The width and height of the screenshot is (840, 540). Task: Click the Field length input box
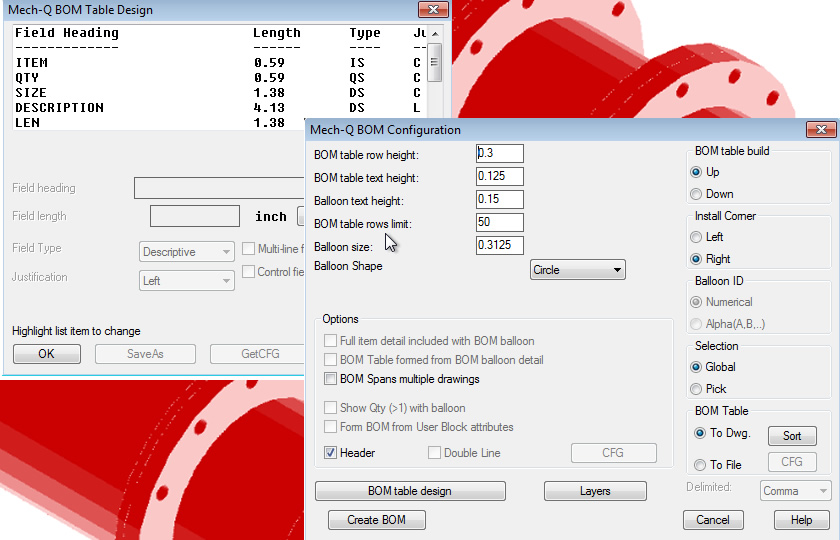(x=195, y=216)
